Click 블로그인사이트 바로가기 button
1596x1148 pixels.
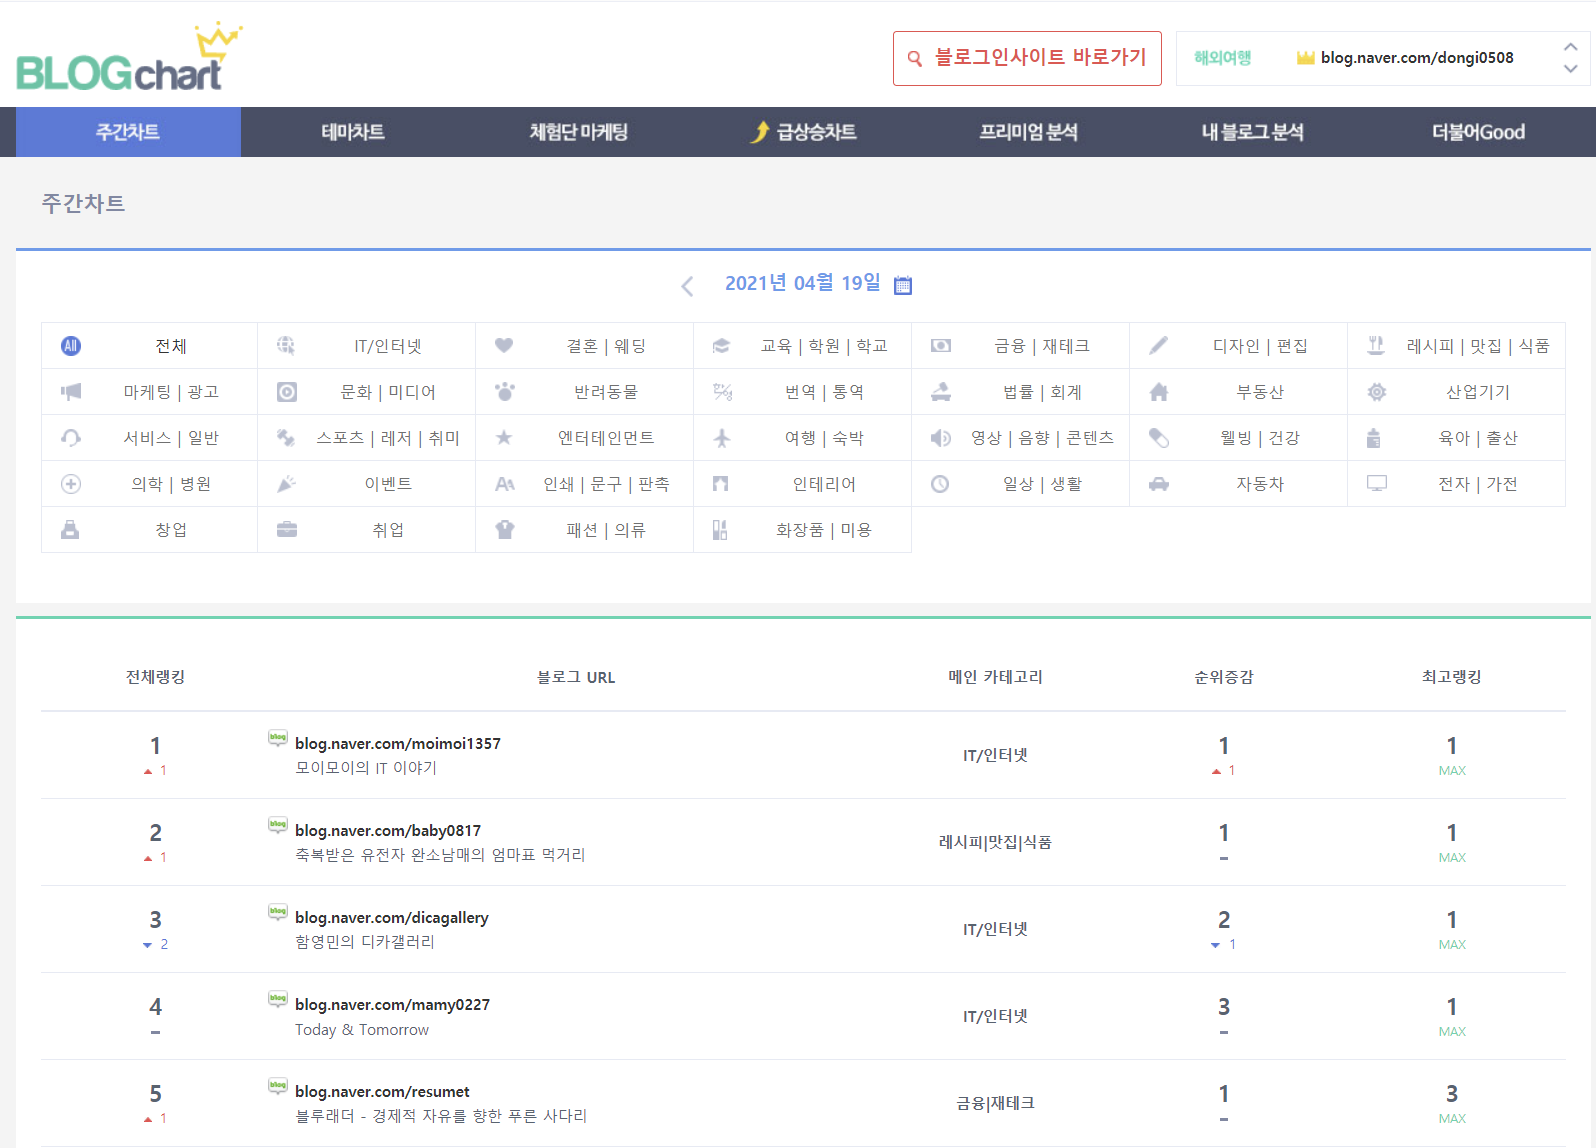point(1027,58)
